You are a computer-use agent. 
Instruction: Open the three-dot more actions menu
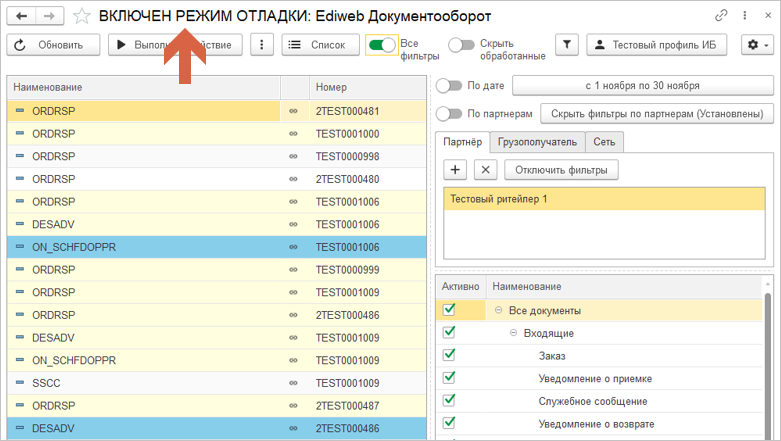262,45
